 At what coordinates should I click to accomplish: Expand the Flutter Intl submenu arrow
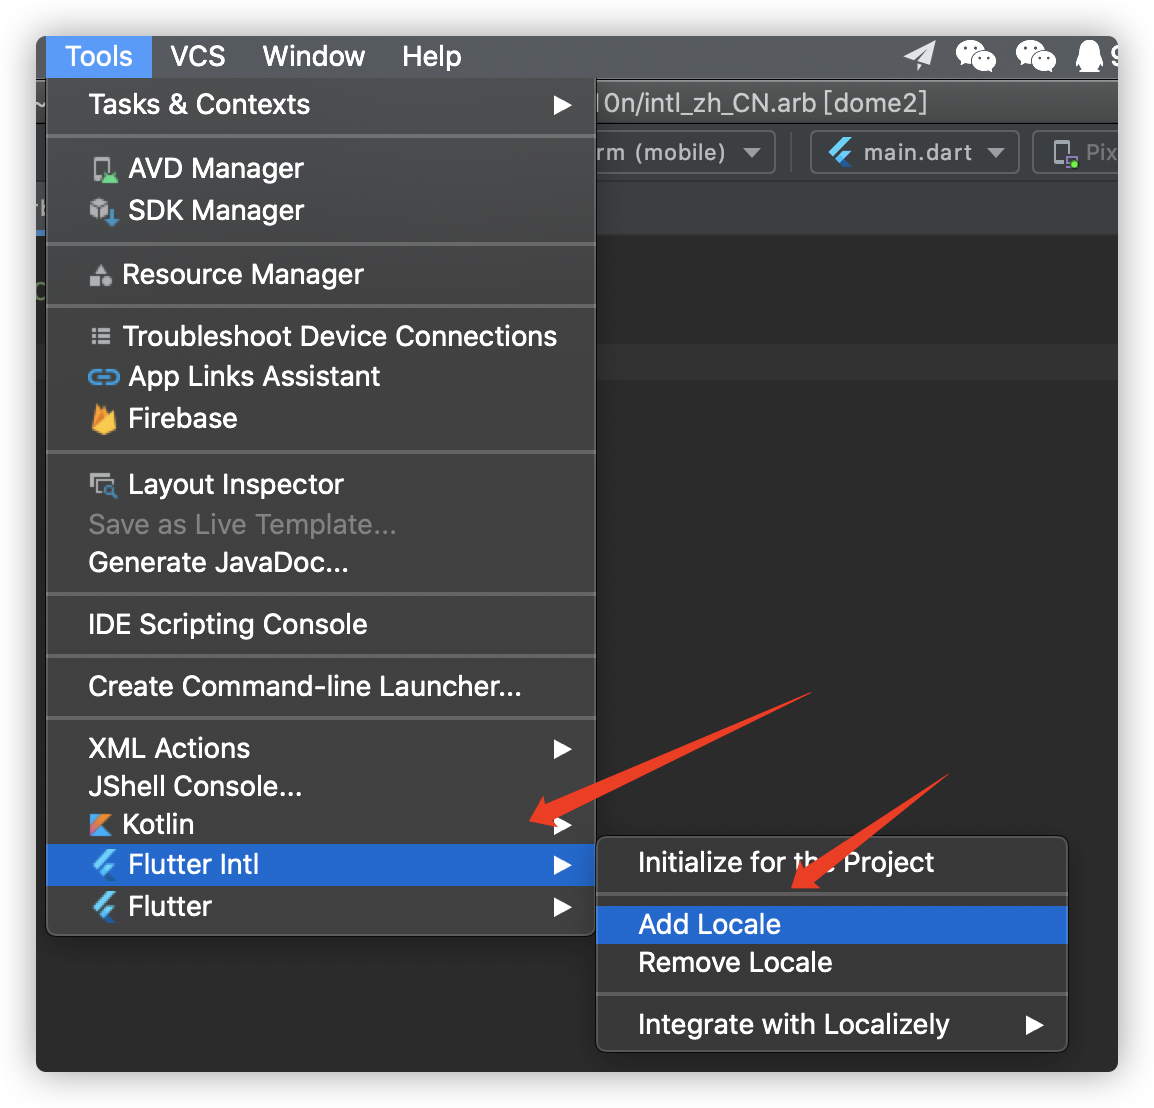(x=562, y=865)
